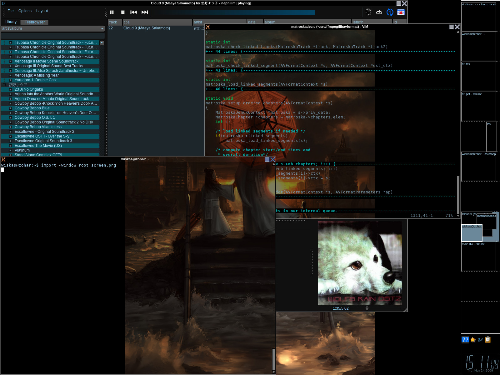Open the Layout menu in the player menu bar
The height and width of the screenshot is (375, 500).
42,11
